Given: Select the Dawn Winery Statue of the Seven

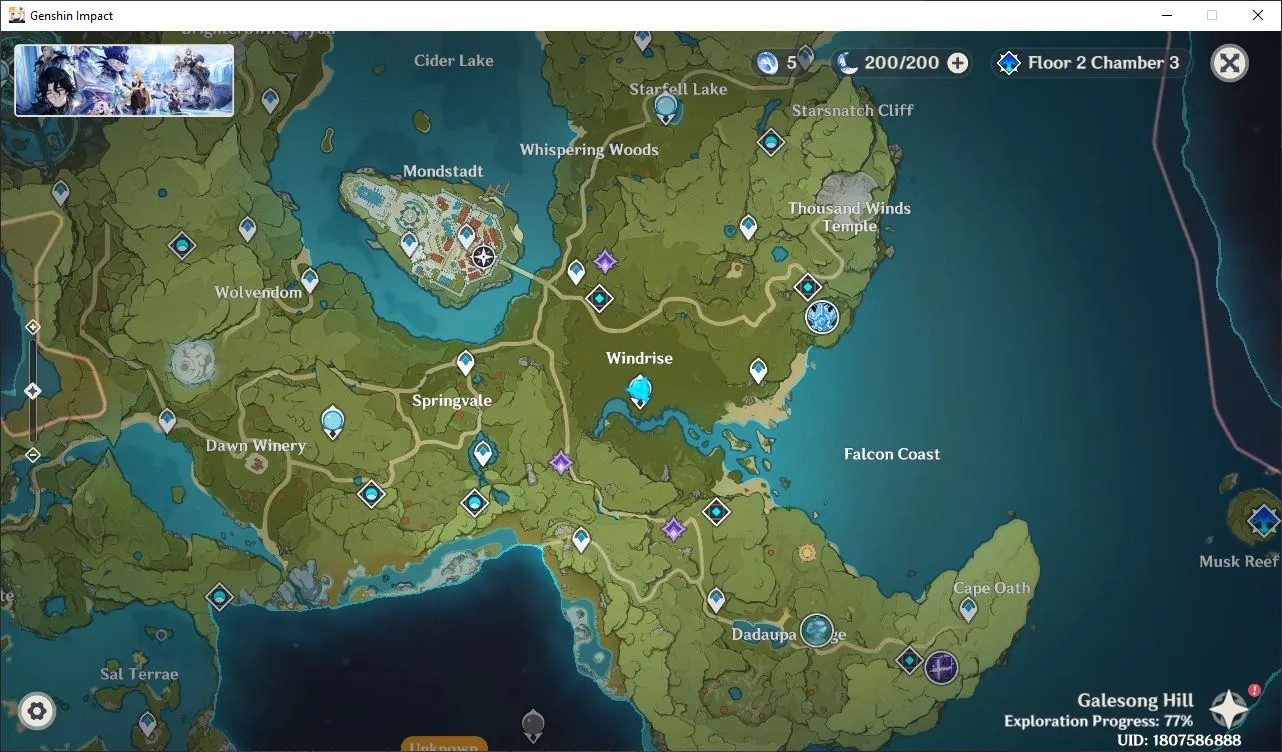Looking at the screenshot, I should [x=333, y=422].
